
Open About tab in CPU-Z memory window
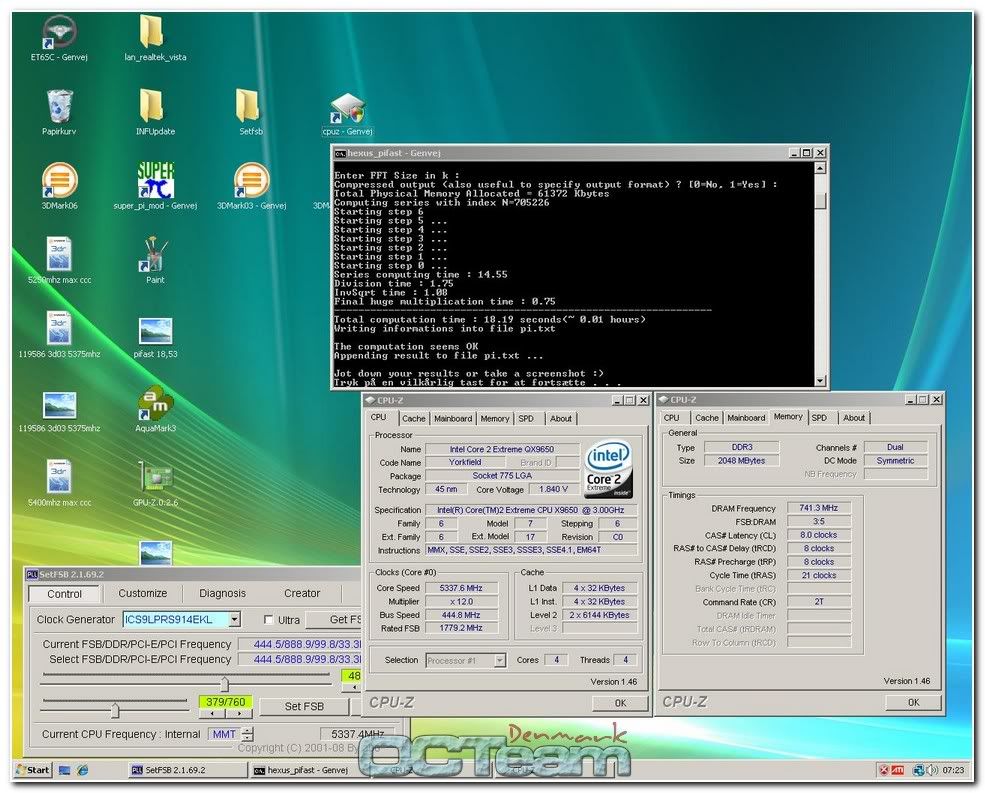pyautogui.click(x=854, y=418)
